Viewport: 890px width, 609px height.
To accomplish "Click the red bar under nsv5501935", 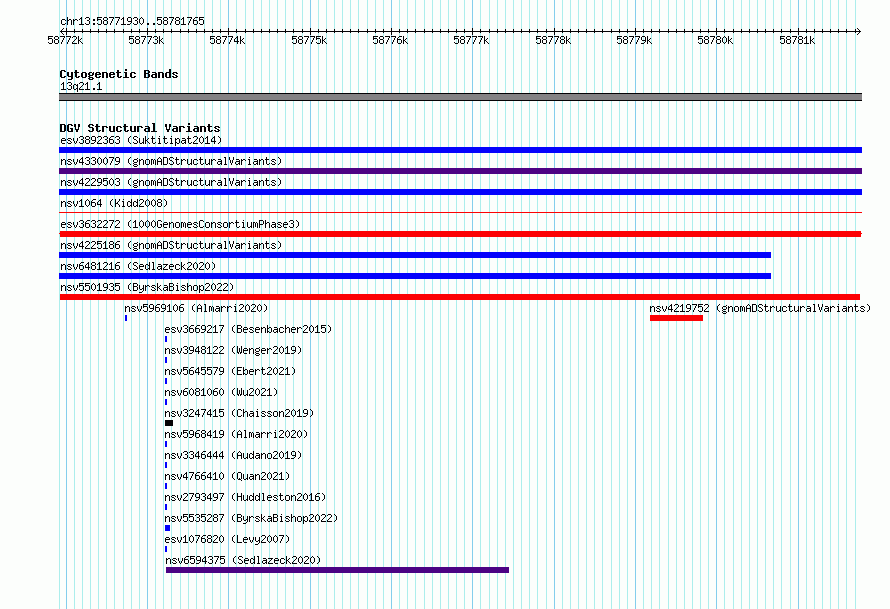I will pyautogui.click(x=460, y=297).
